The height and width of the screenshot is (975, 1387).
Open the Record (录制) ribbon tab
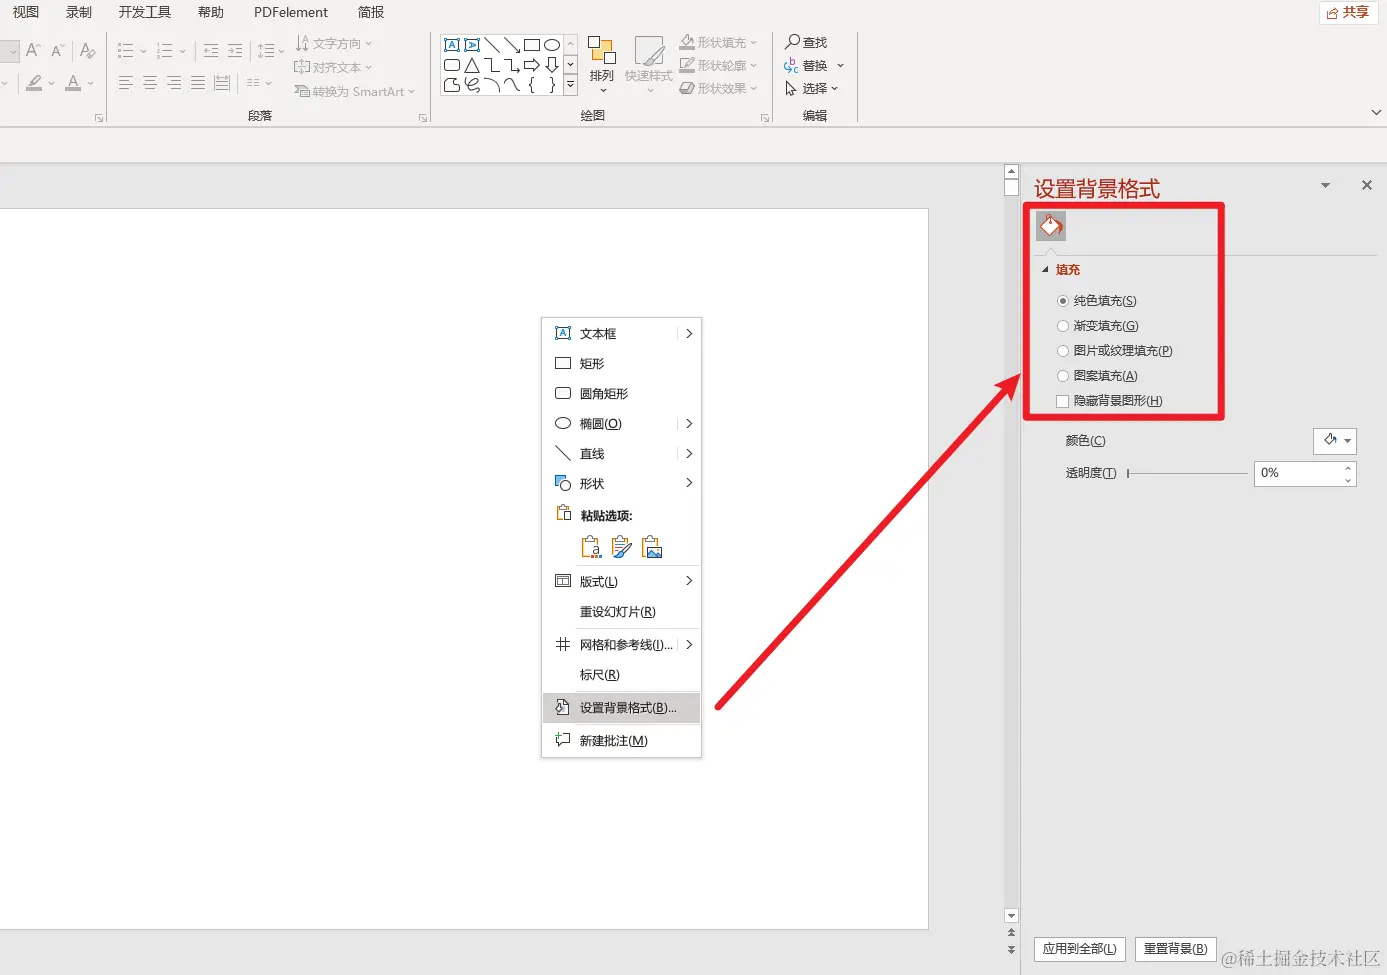tap(79, 12)
